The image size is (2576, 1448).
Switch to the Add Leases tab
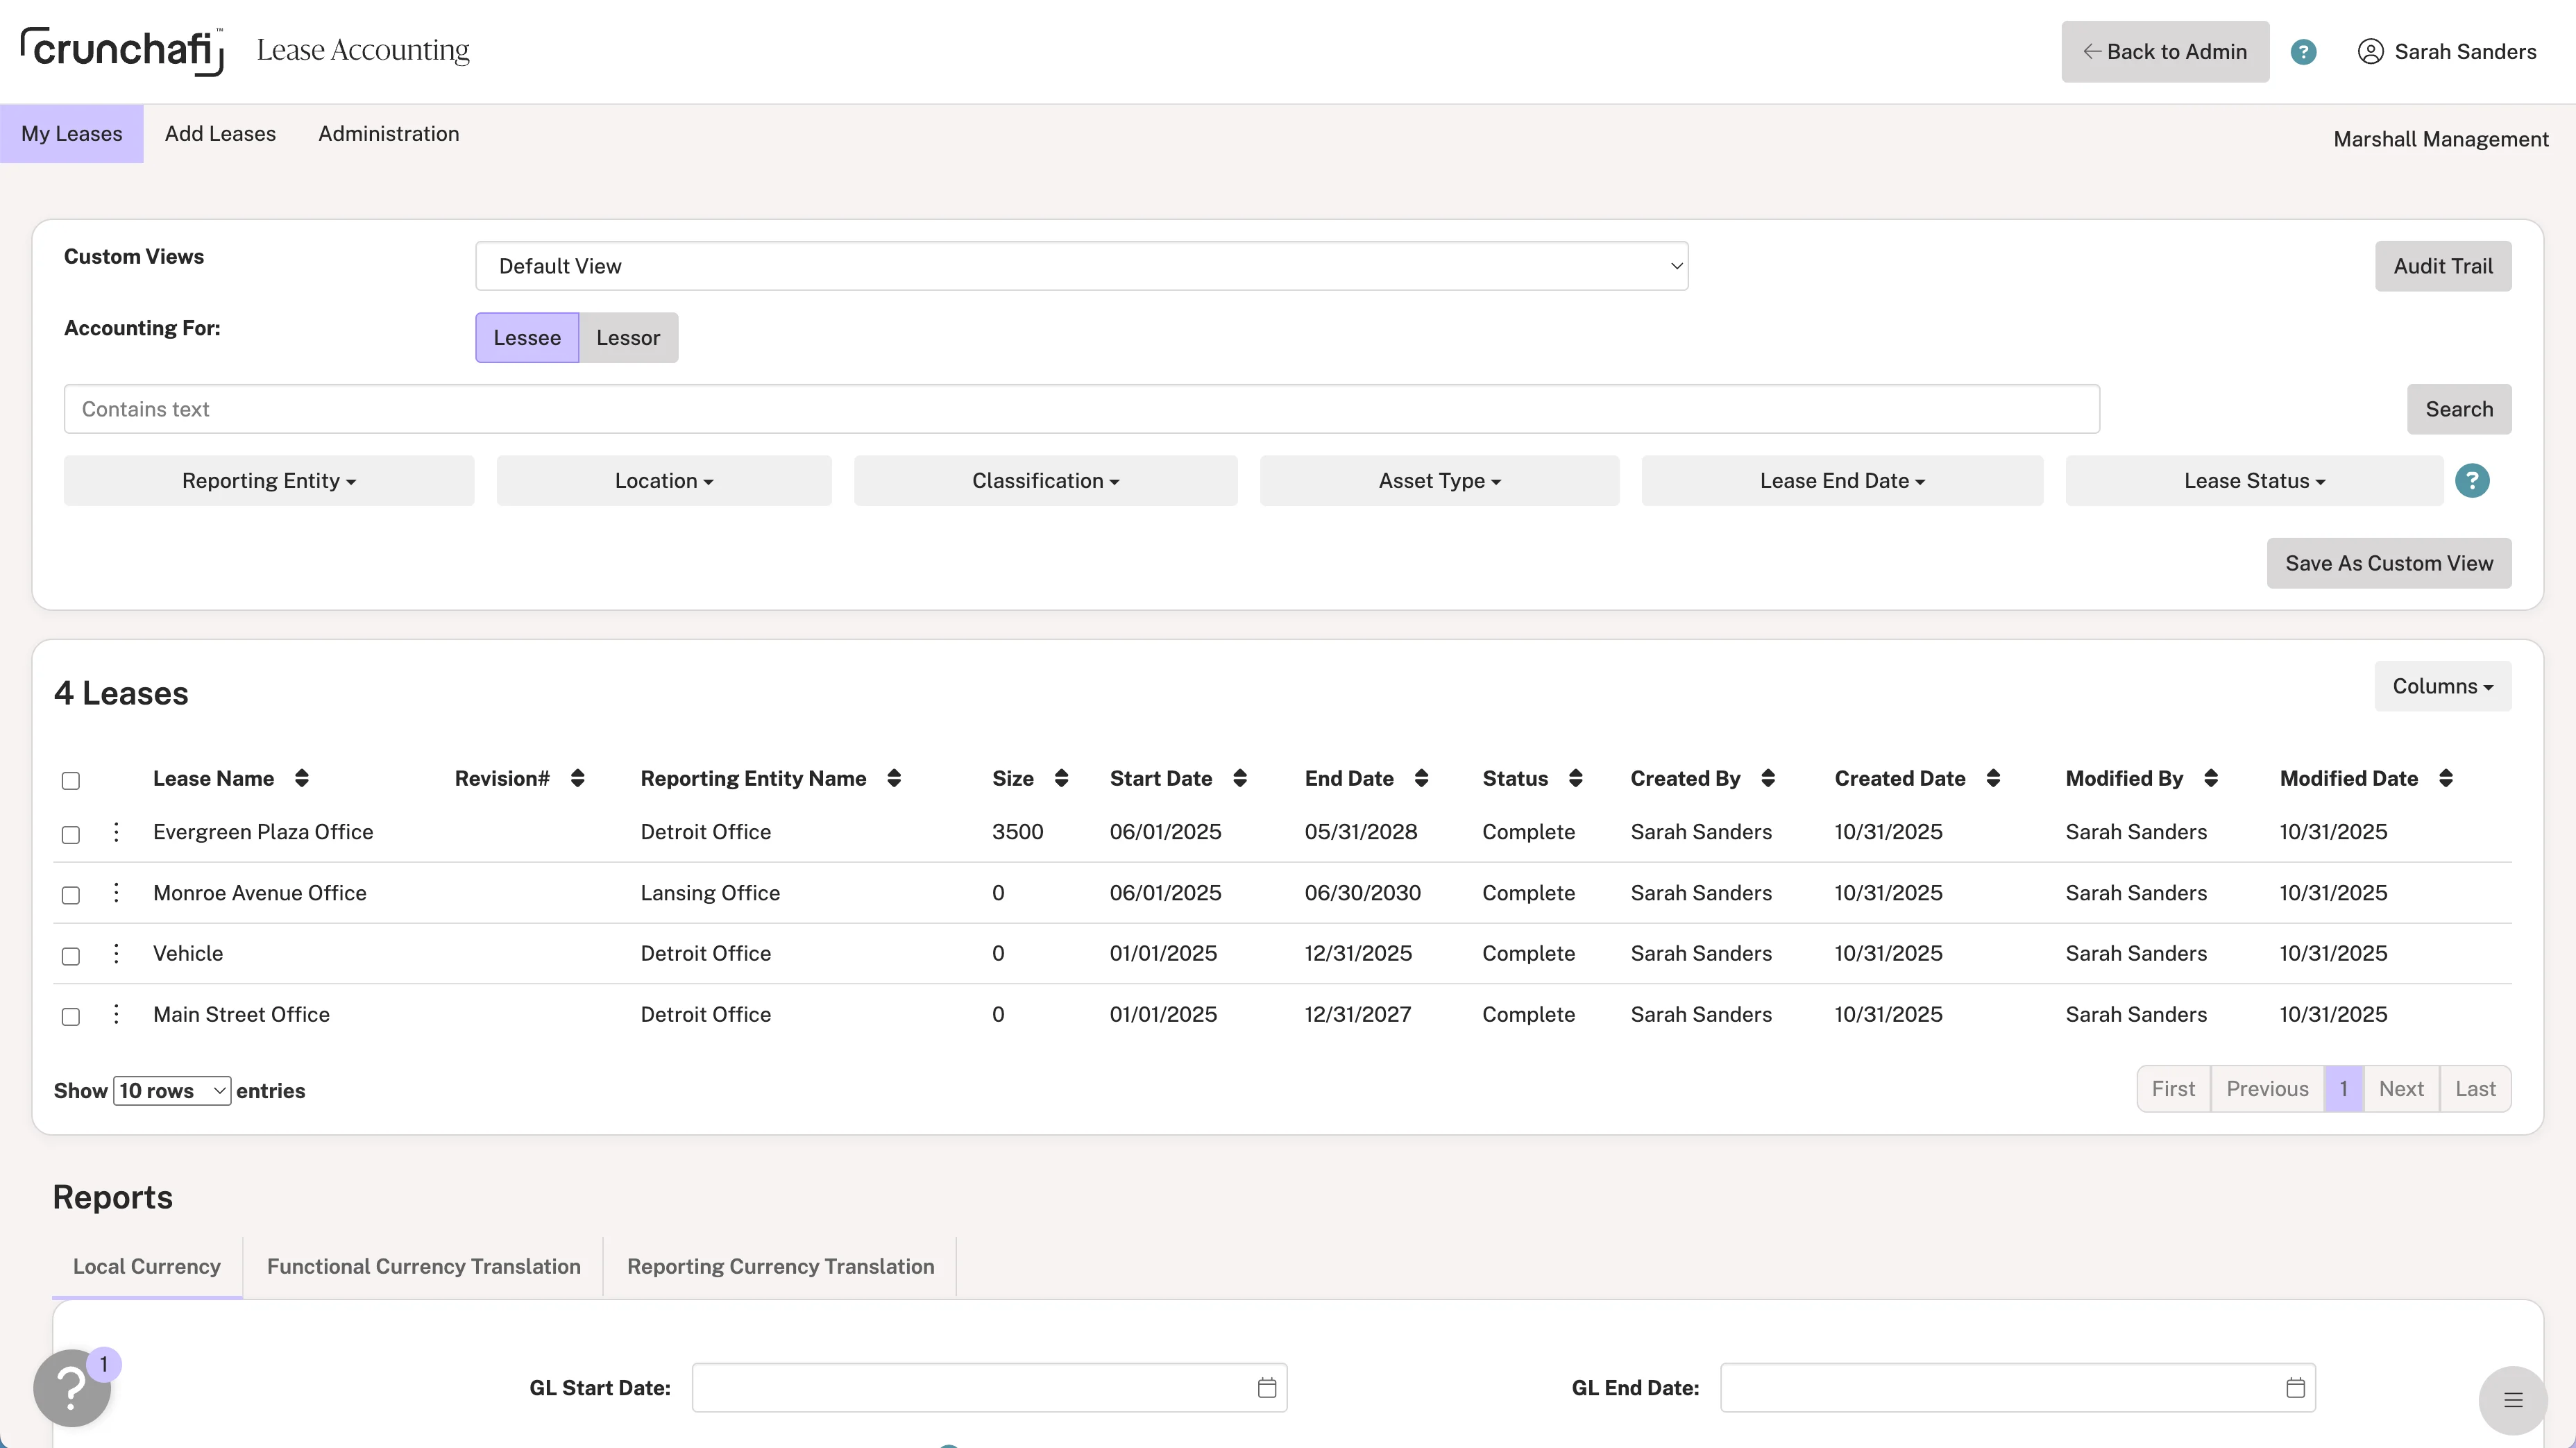pos(220,134)
